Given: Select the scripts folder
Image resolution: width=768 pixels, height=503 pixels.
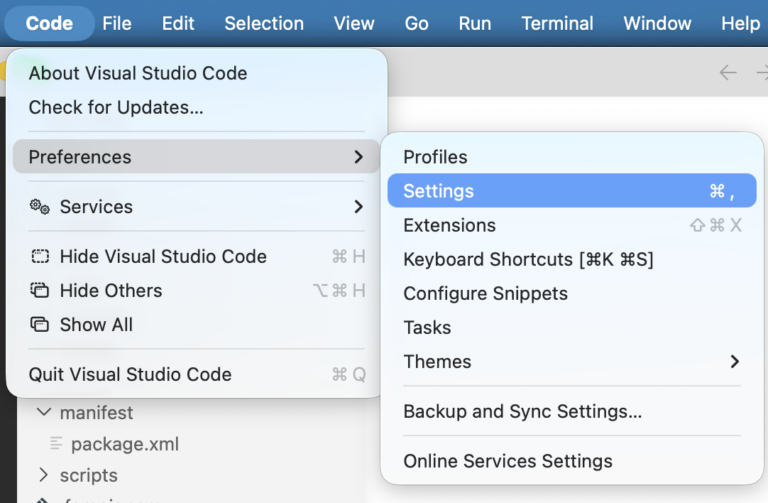Looking at the screenshot, I should pyautogui.click(x=89, y=475).
